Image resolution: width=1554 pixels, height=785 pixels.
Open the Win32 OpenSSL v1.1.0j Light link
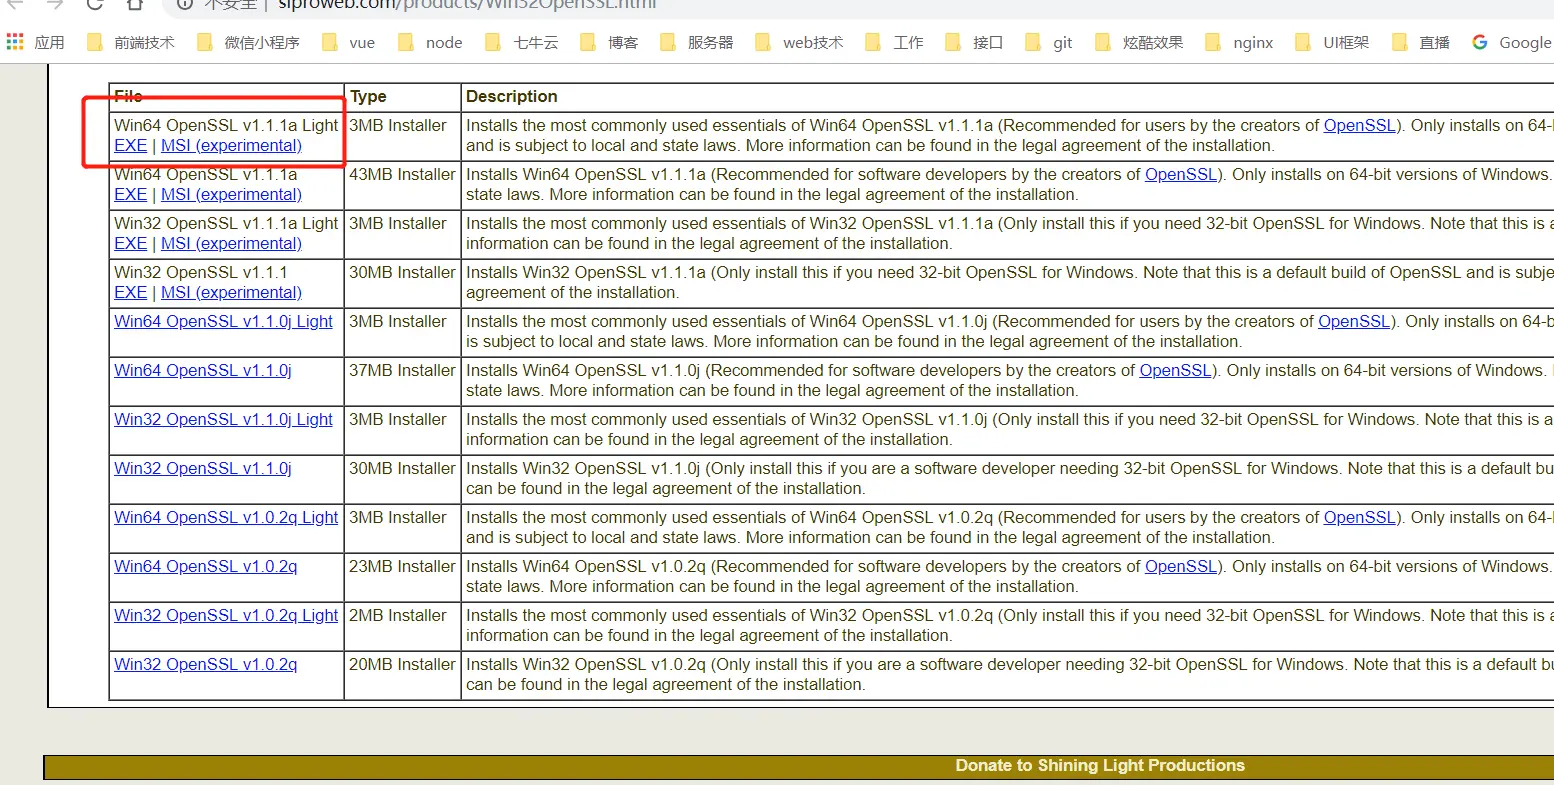coord(223,419)
